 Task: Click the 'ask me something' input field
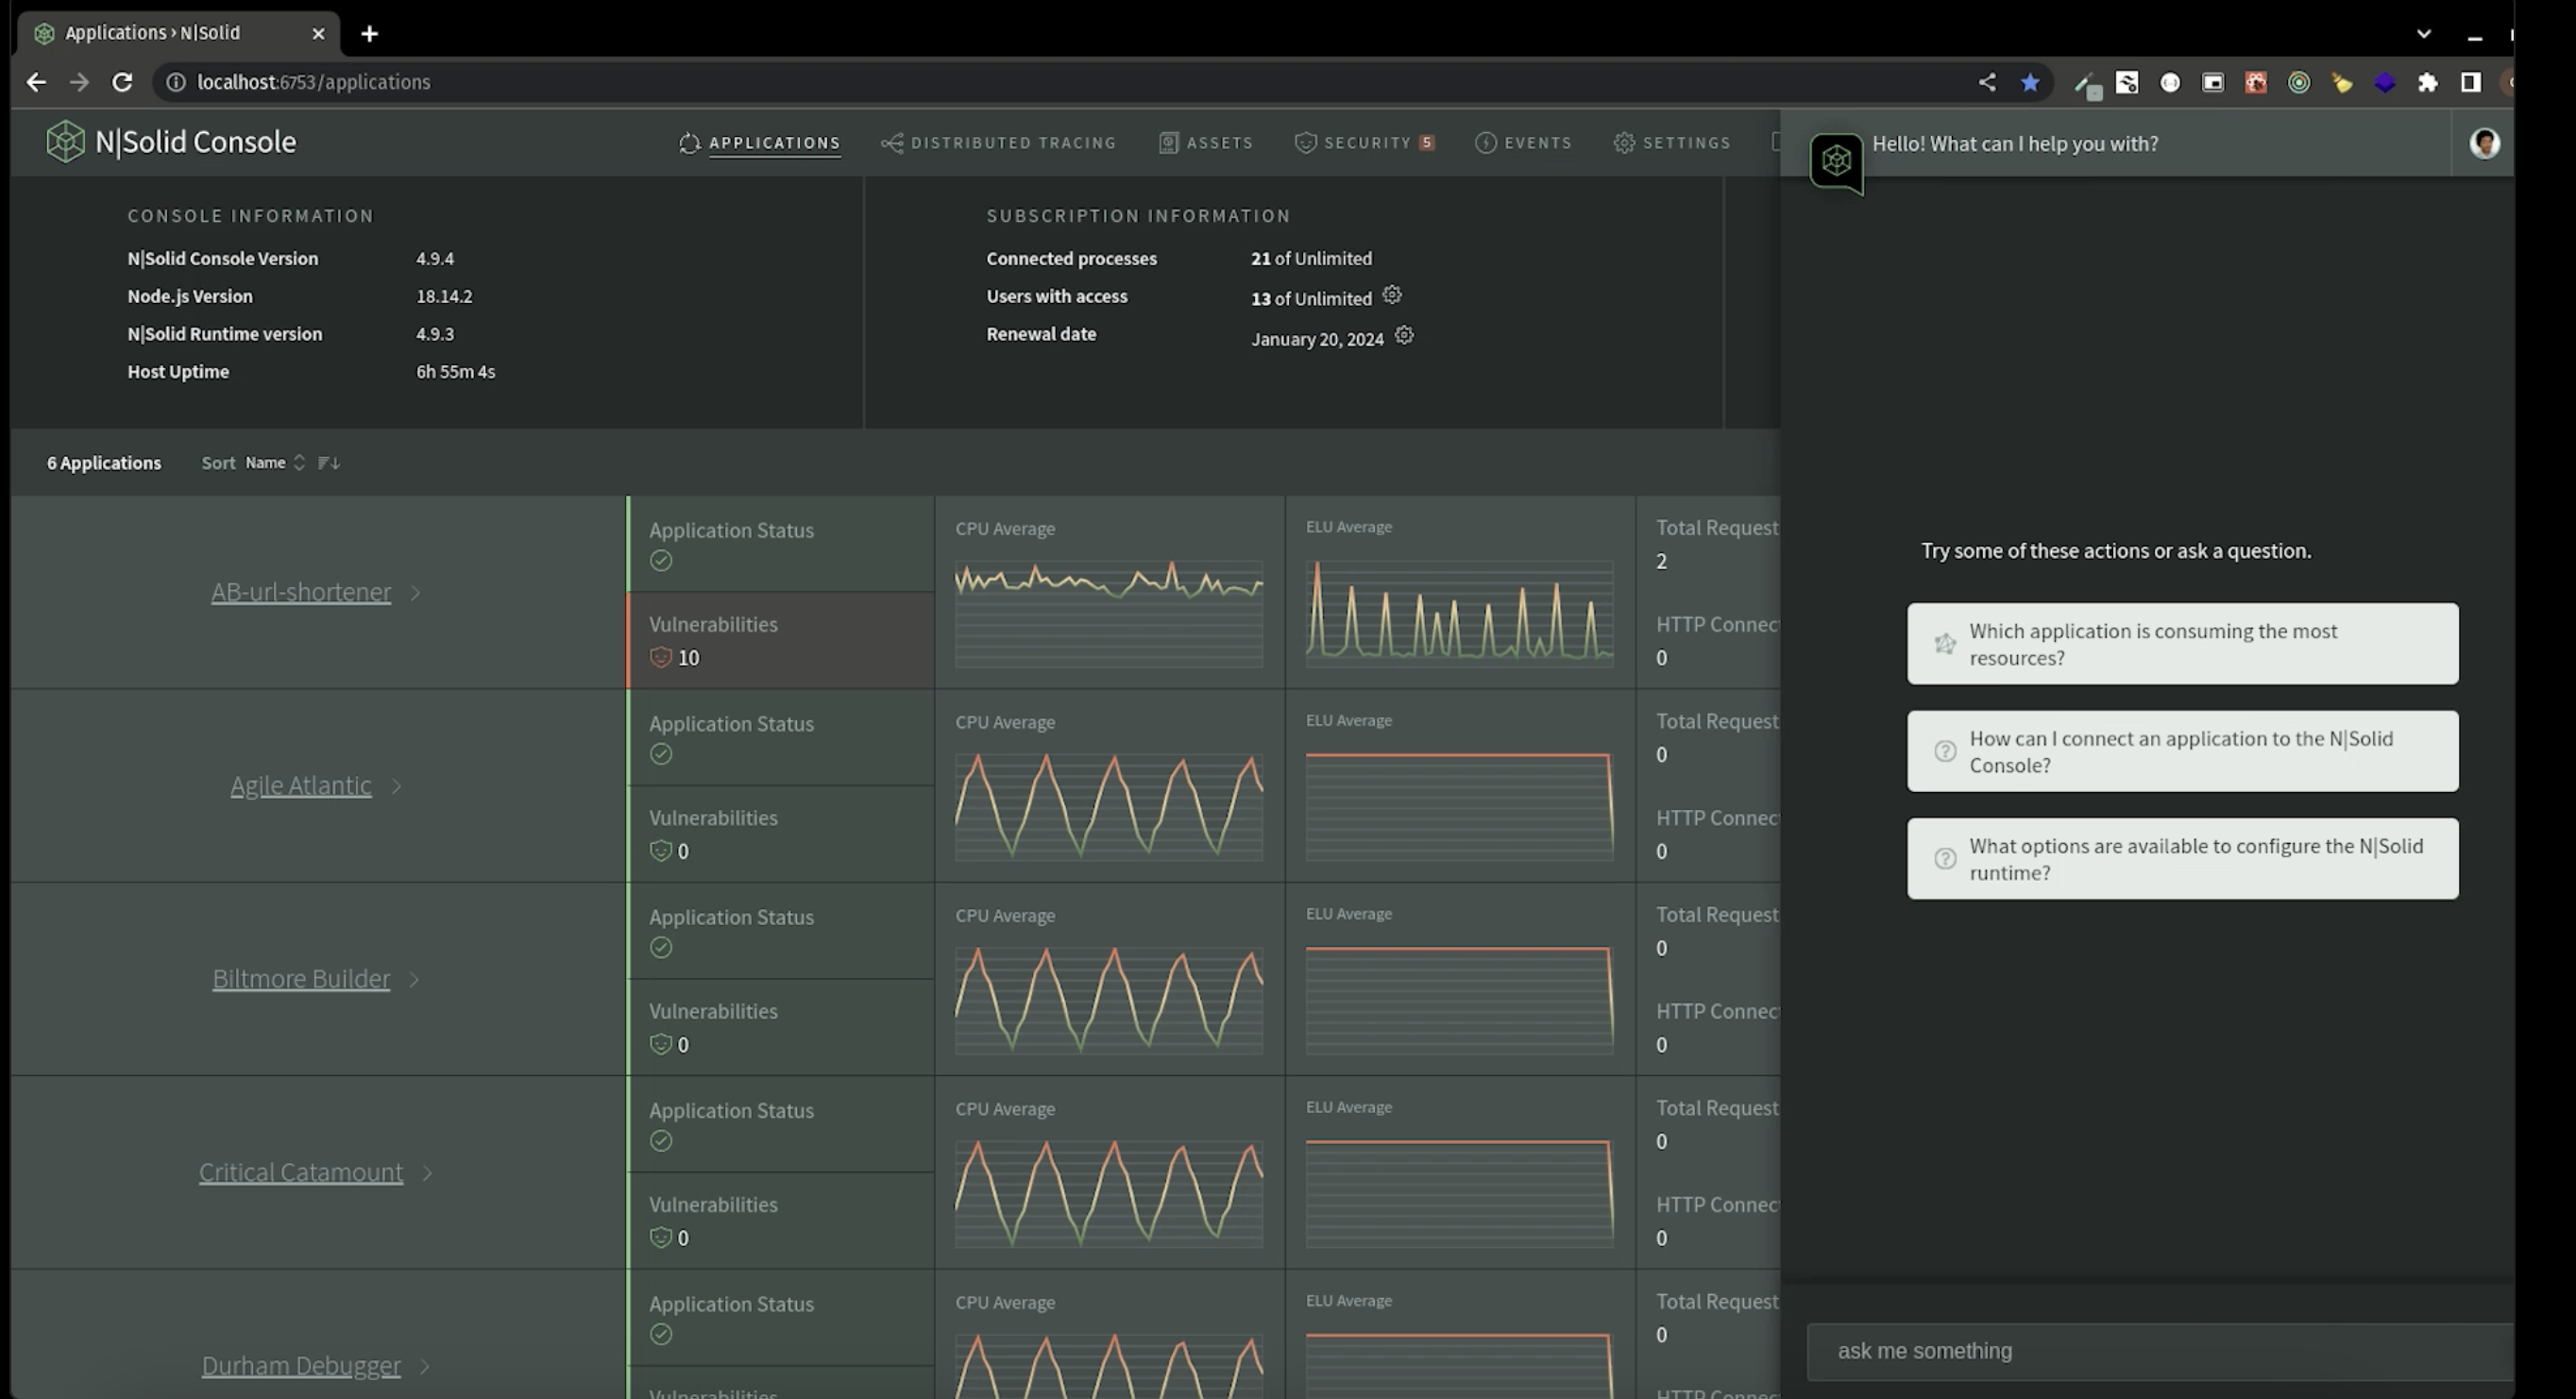2160,1351
